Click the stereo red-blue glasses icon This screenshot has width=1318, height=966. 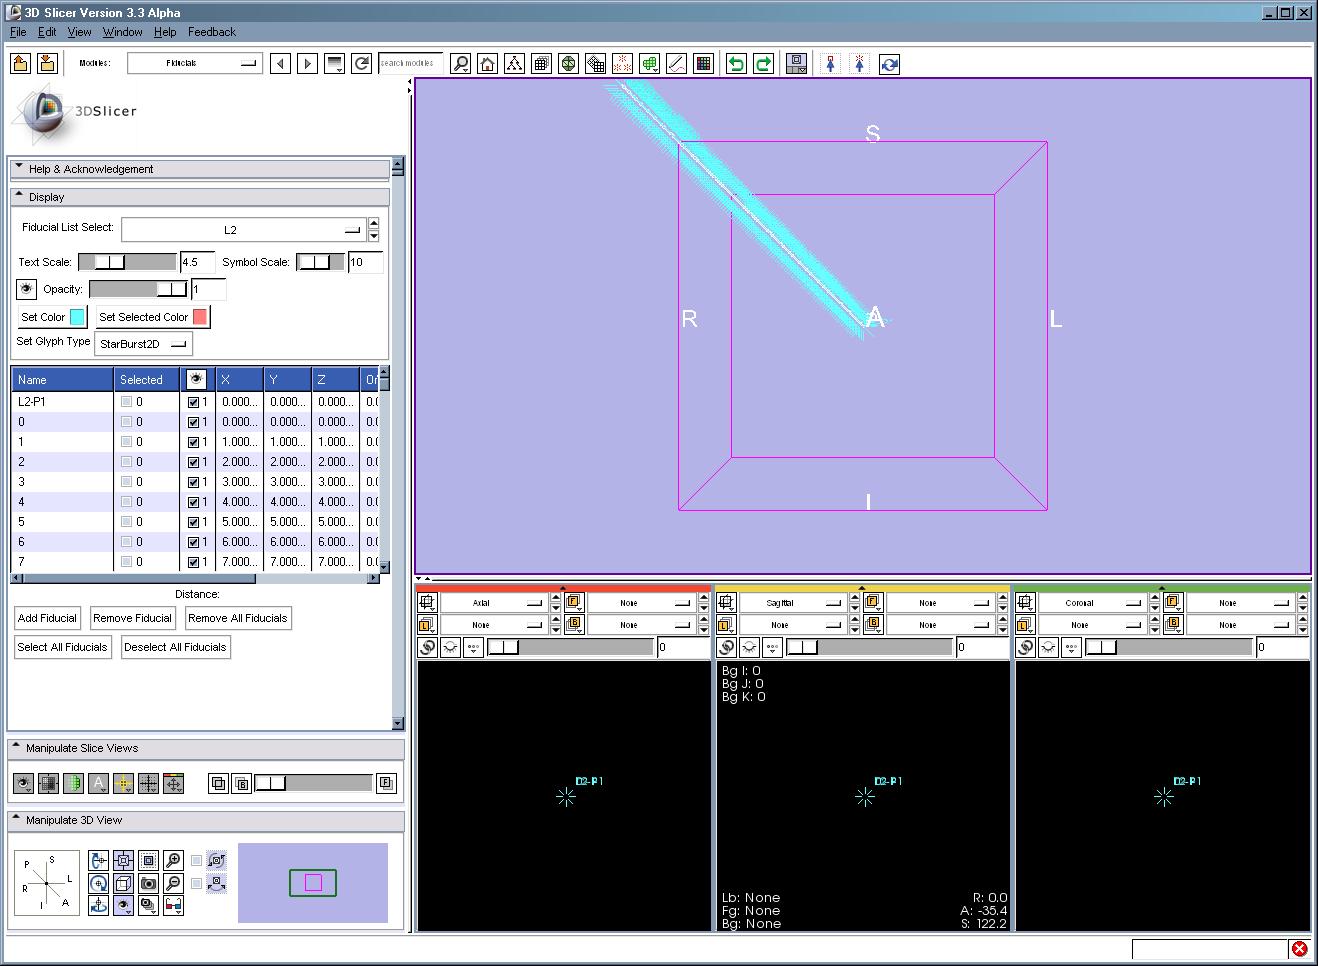click(173, 906)
